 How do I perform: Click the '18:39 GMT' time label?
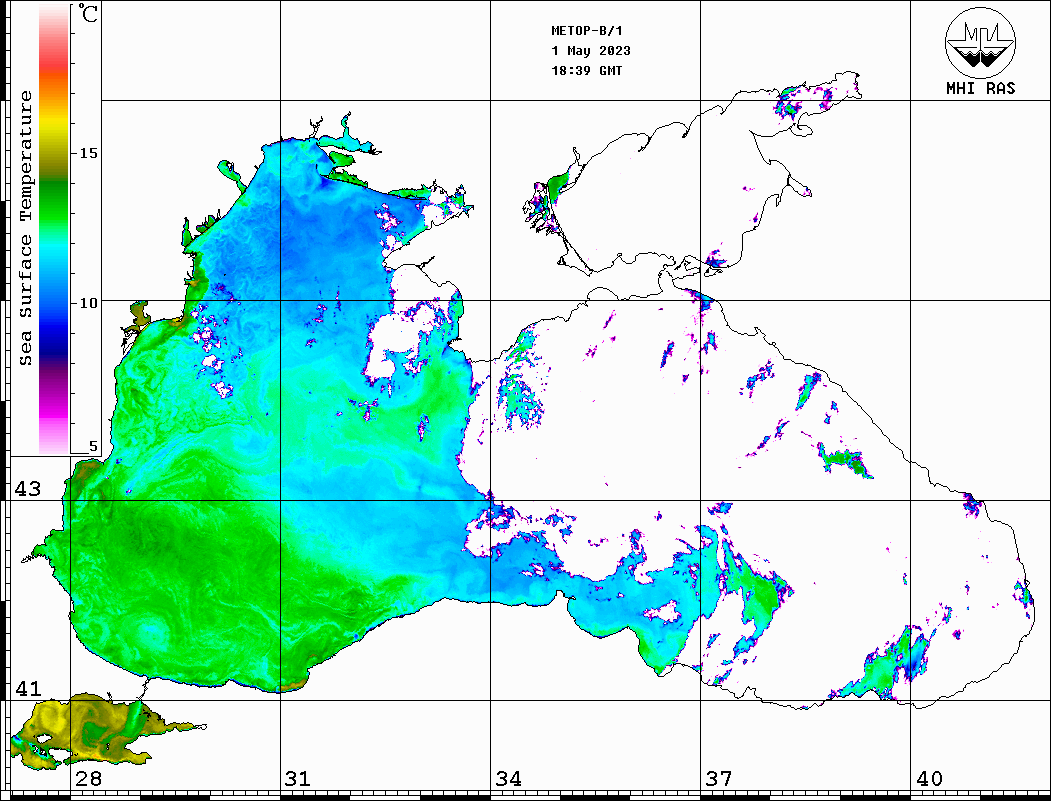586,71
